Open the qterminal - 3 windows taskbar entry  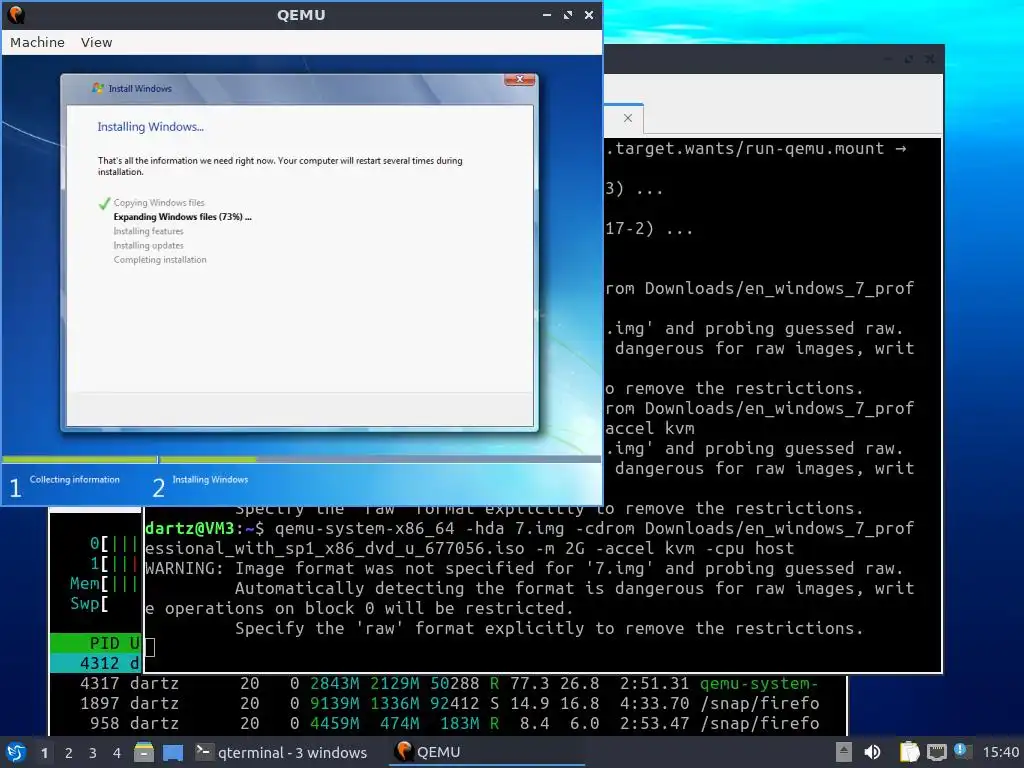point(282,752)
